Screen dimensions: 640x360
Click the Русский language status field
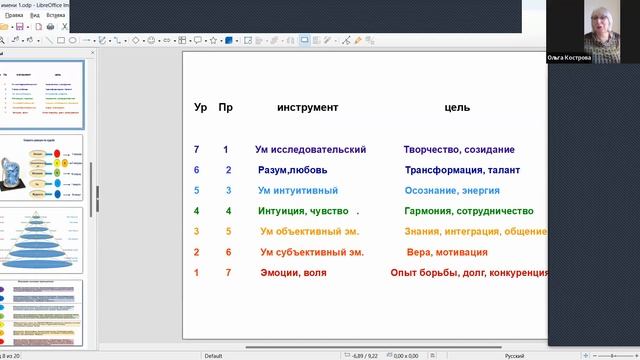pyautogui.click(x=514, y=356)
